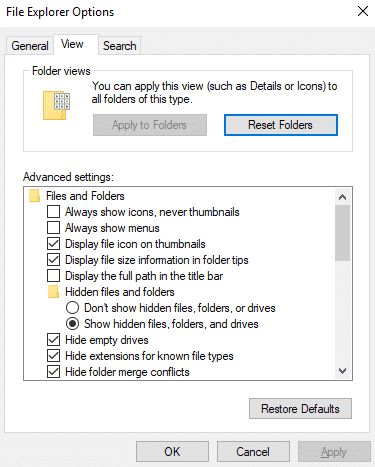The height and width of the screenshot is (467, 375).
Task: Switch to the General tab
Action: 30,46
